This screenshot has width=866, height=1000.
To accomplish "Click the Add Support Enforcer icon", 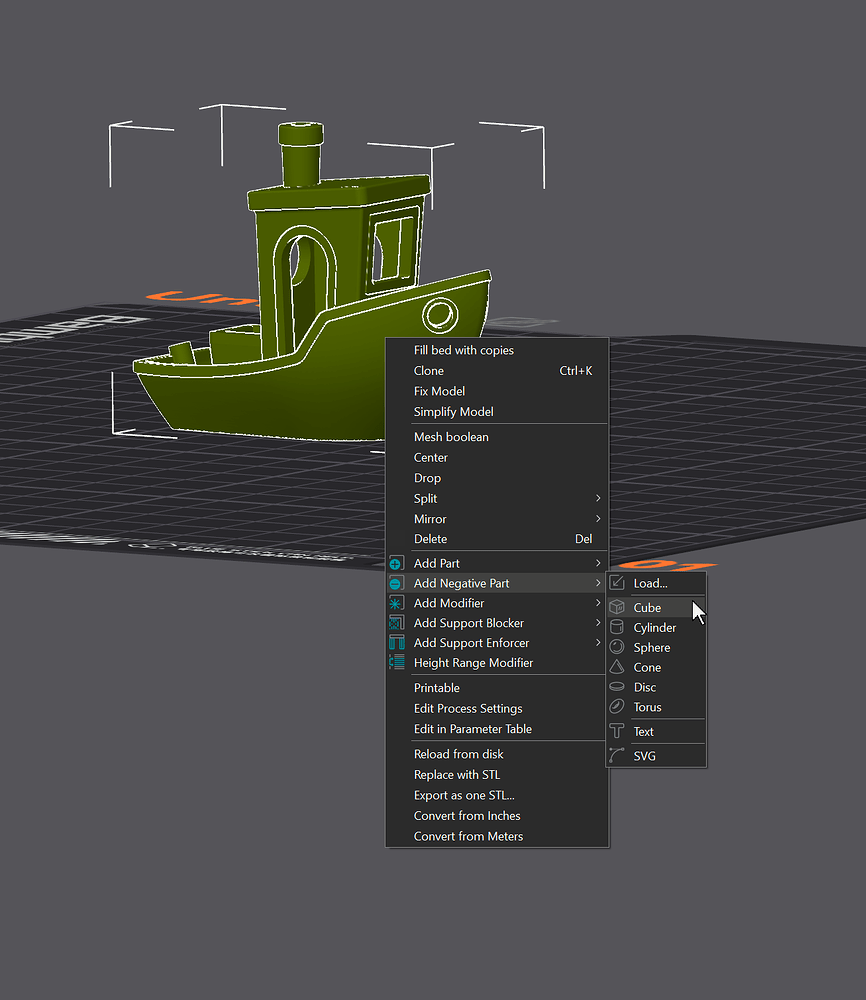I will coord(396,642).
